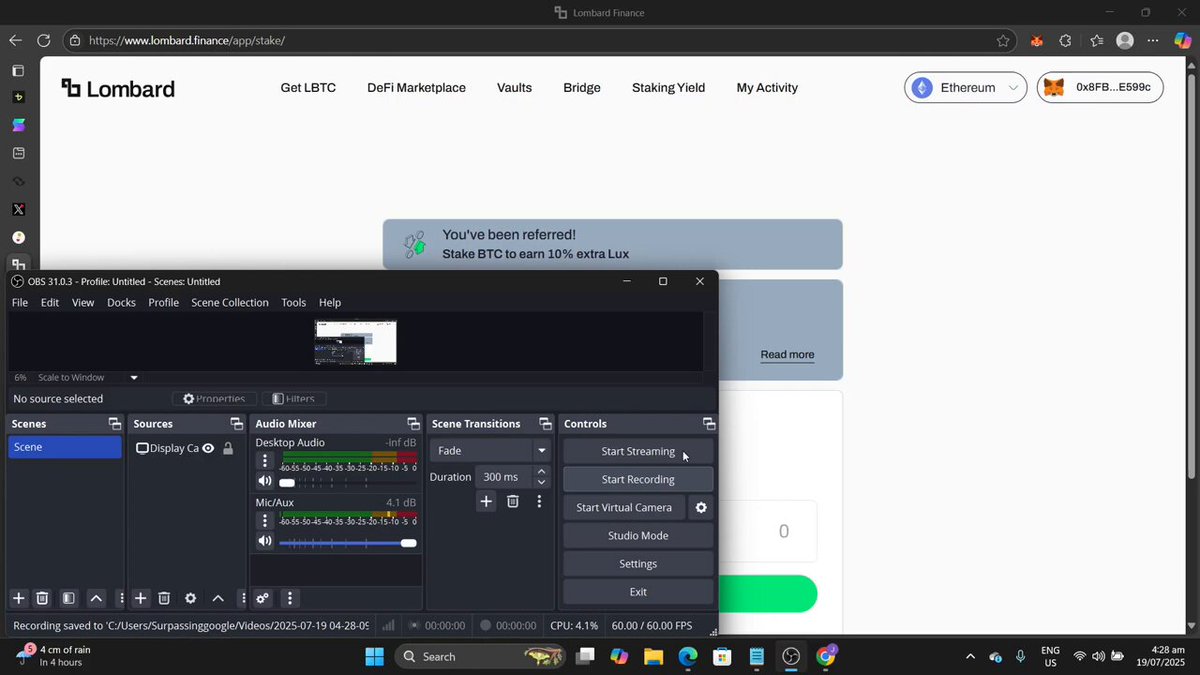
Task: Open the Windows Start menu
Action: 374,656
